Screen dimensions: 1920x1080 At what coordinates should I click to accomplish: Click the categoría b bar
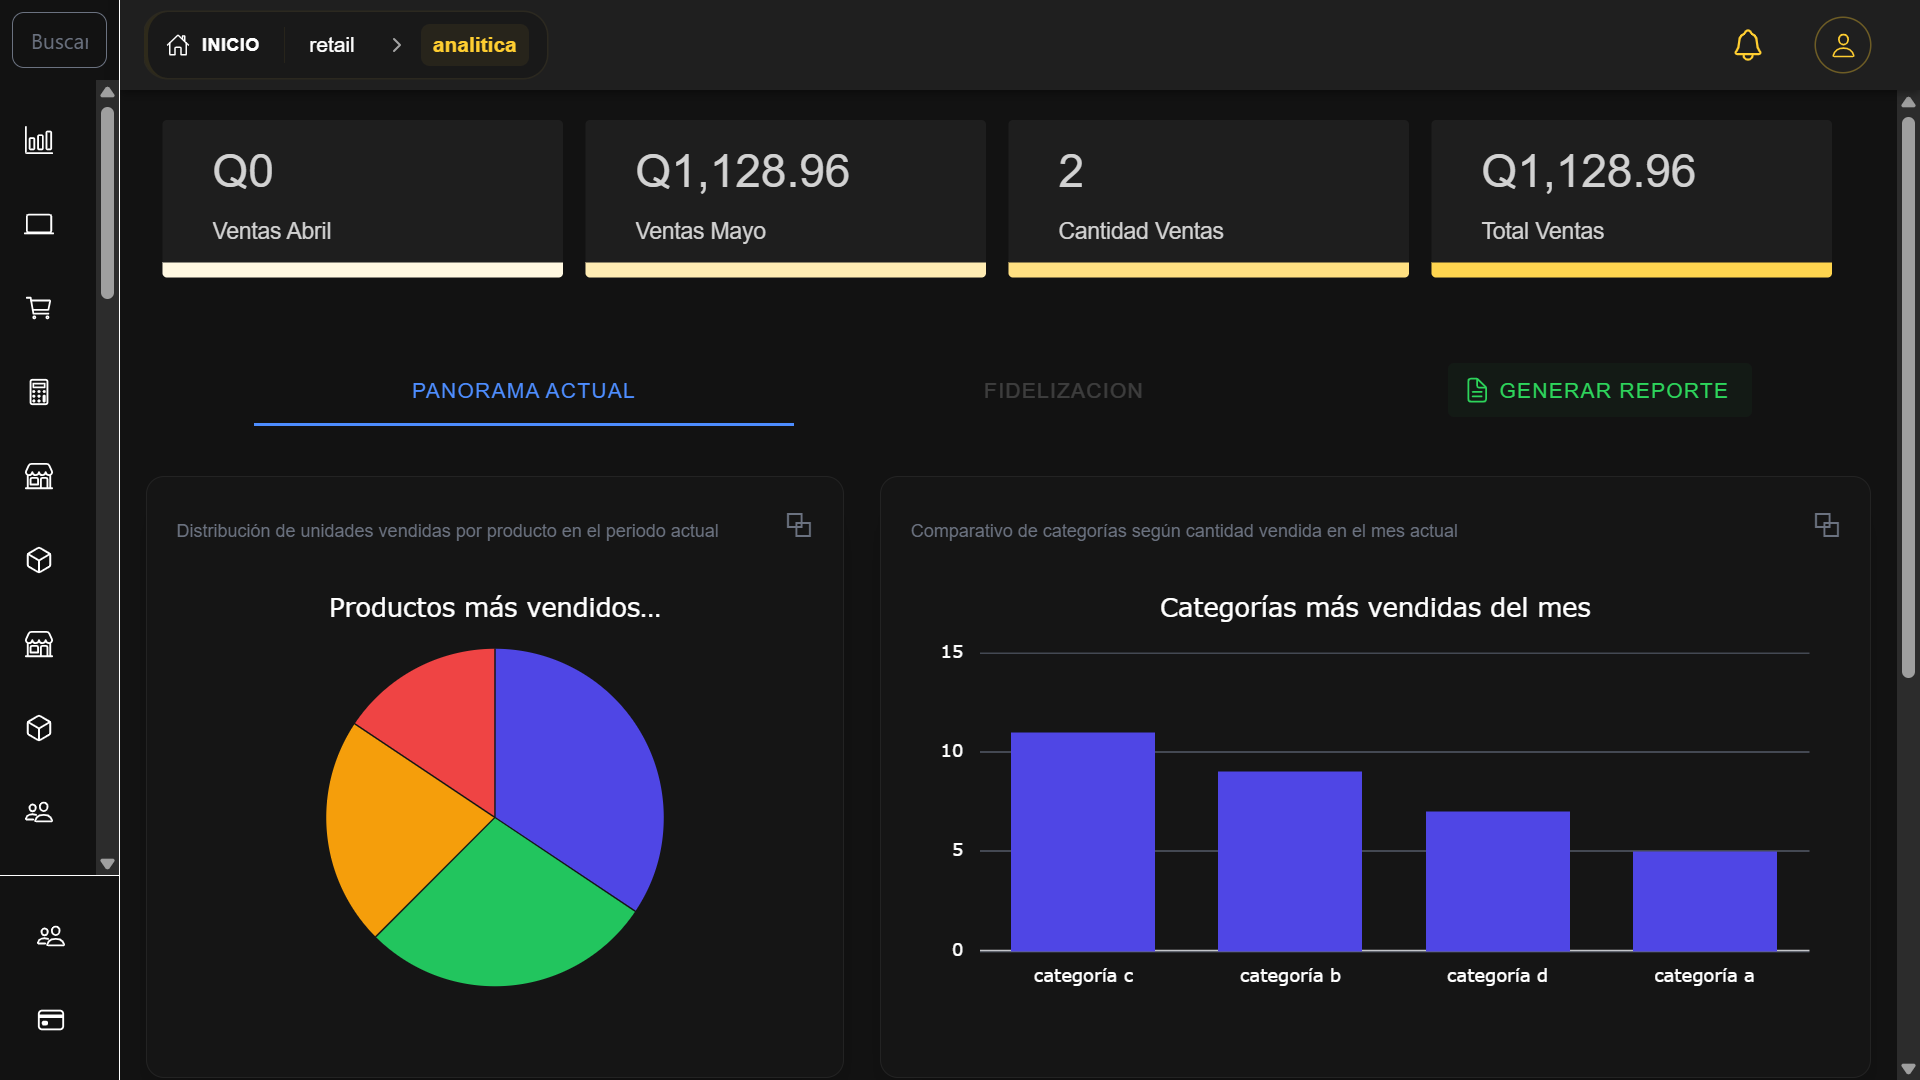tap(1290, 861)
